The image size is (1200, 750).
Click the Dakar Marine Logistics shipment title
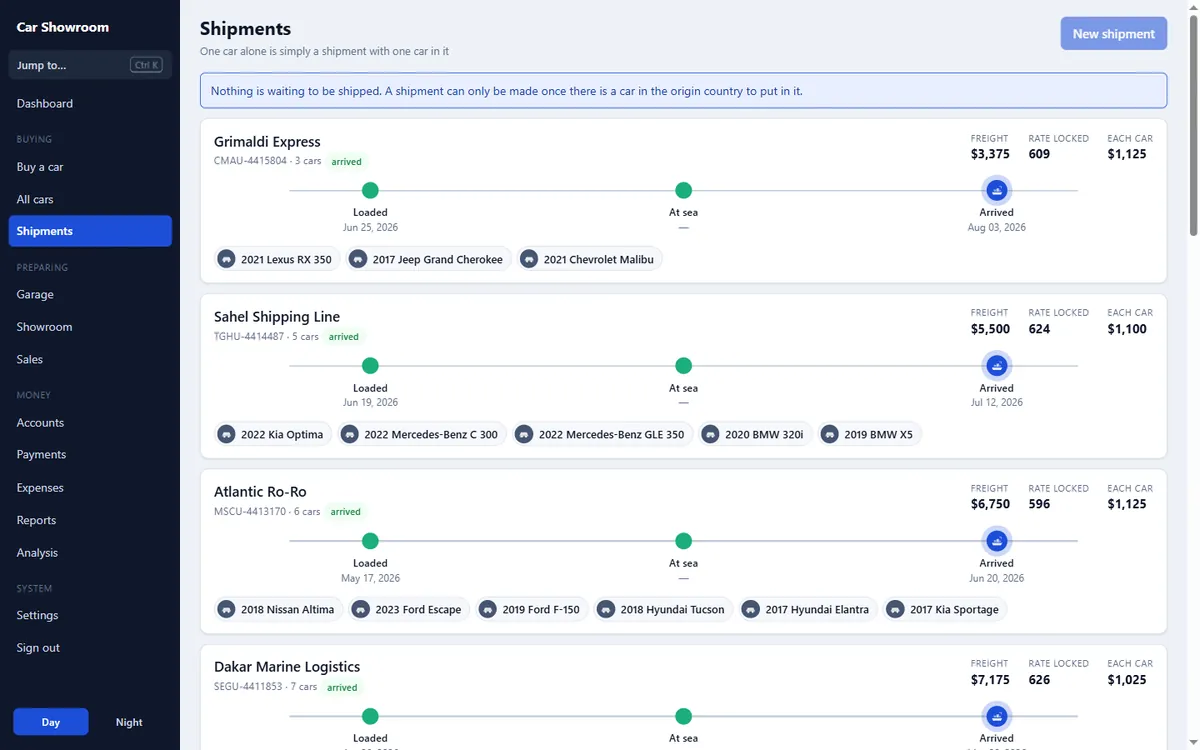click(287, 667)
